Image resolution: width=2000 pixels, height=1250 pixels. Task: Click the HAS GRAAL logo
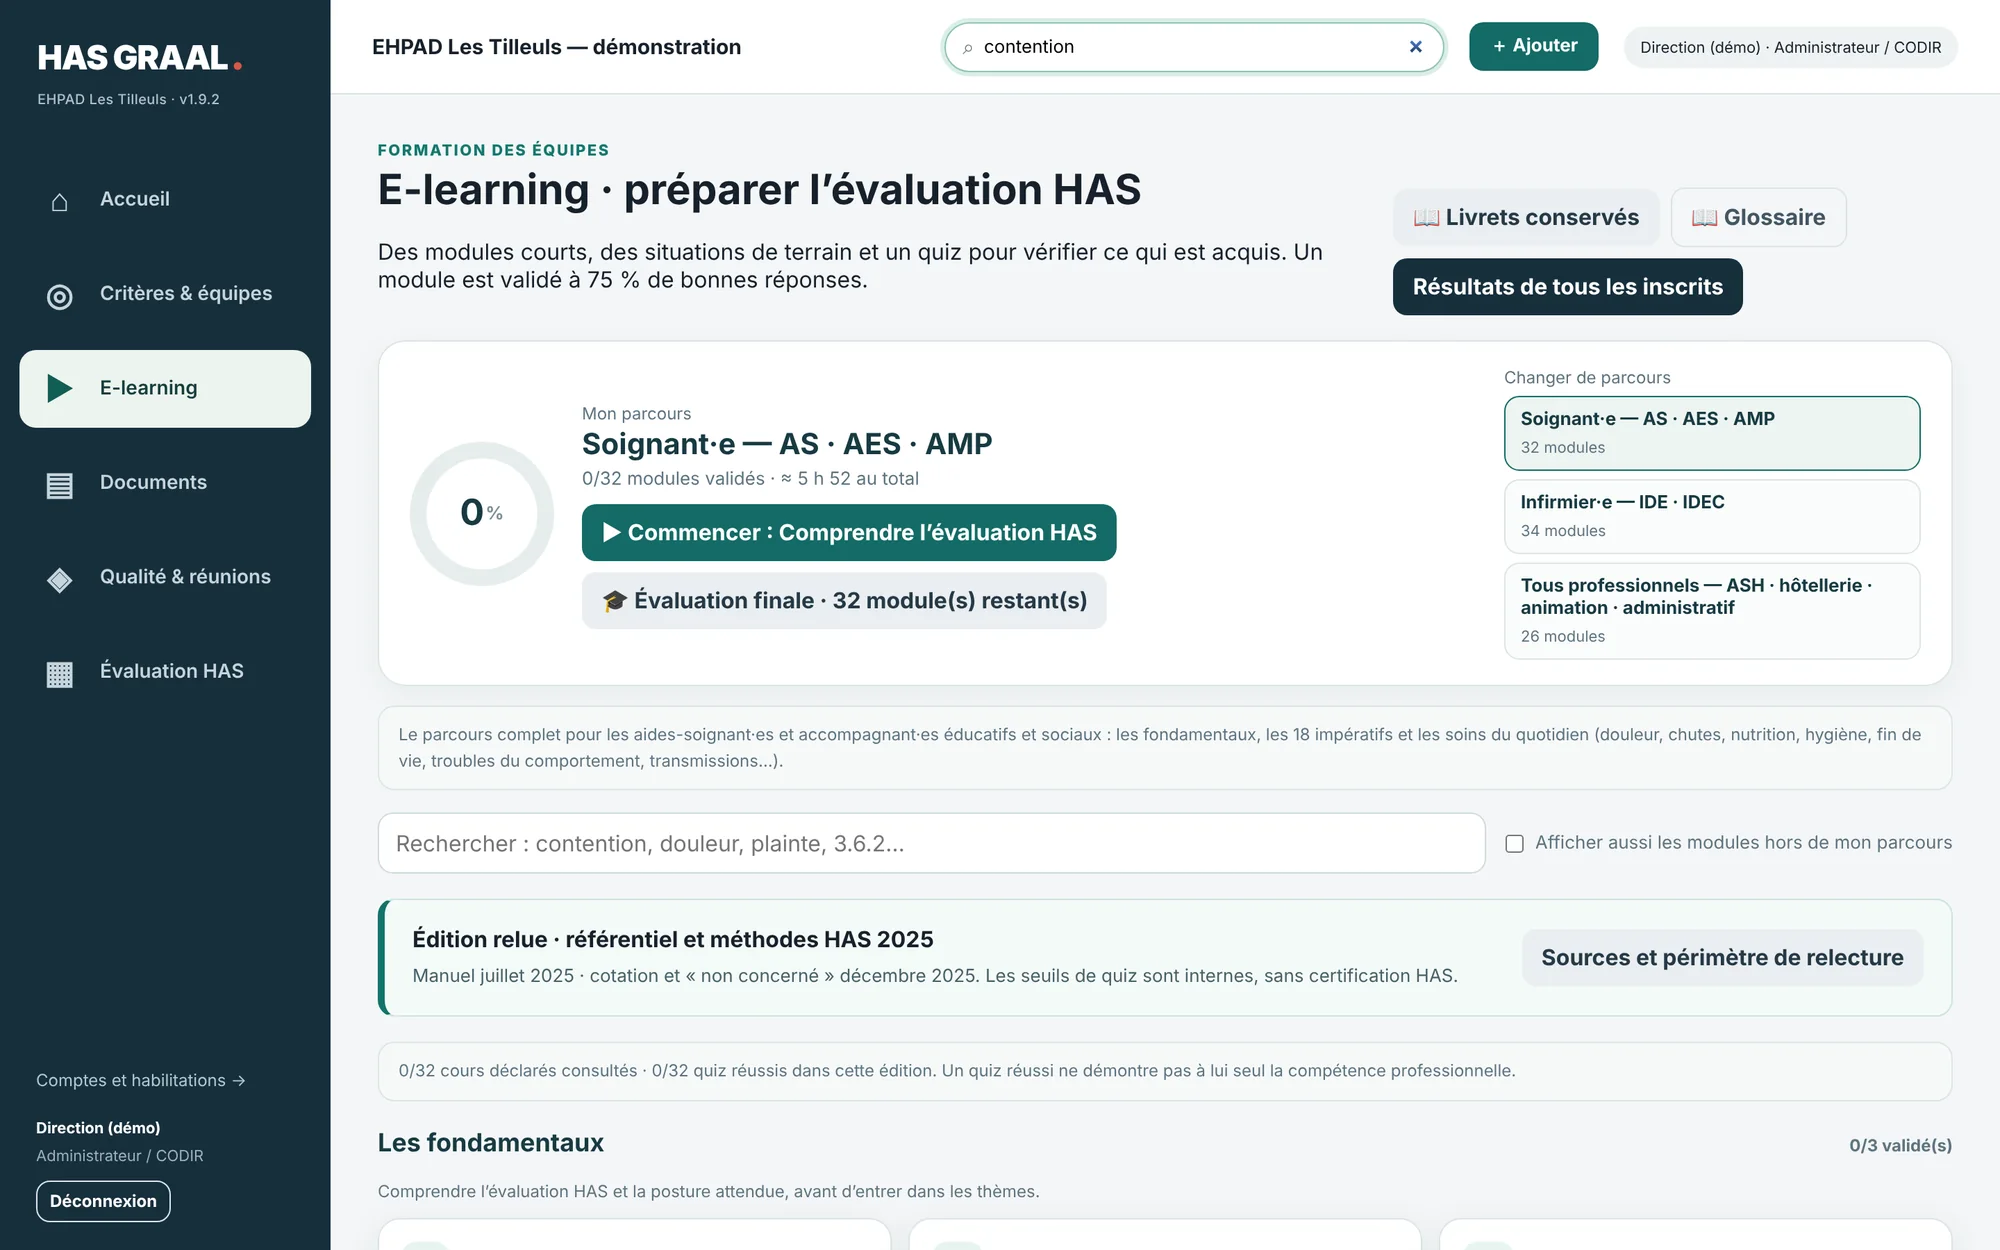click(140, 58)
